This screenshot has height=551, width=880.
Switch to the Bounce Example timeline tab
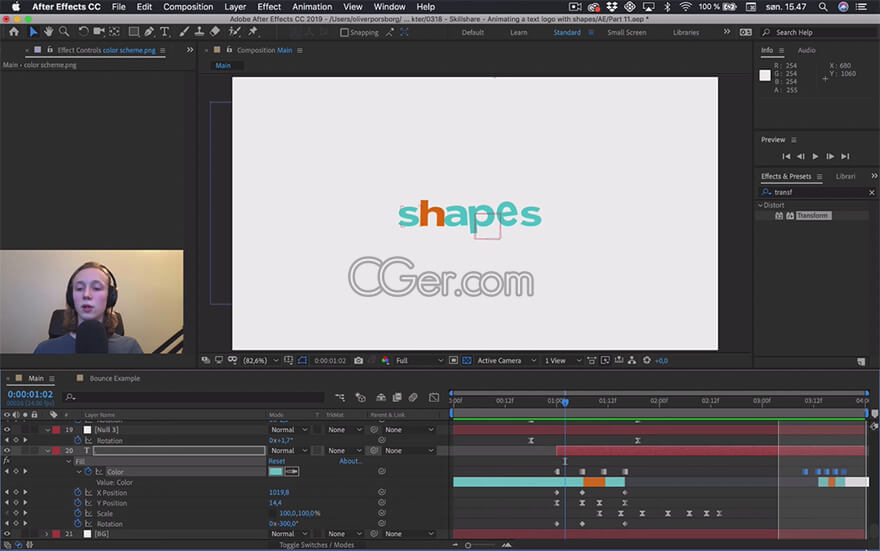[x=114, y=379]
